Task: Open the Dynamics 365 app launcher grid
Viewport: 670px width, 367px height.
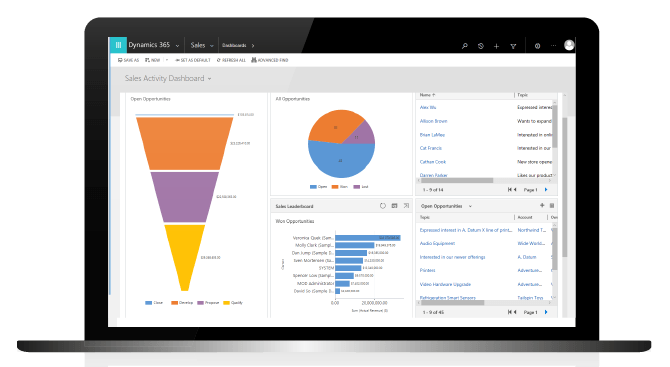Action: click(x=118, y=45)
